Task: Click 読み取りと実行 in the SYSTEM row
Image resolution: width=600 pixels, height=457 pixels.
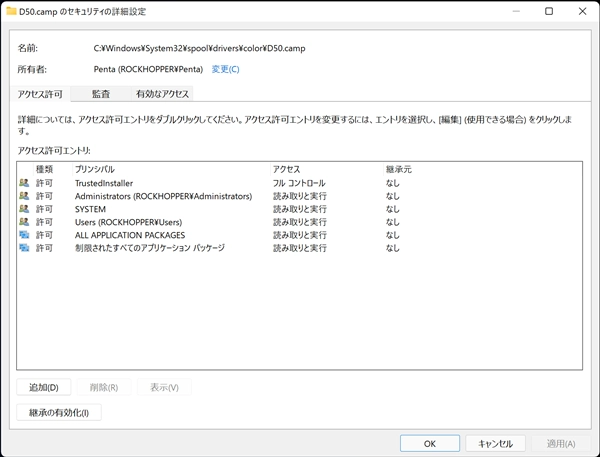Action: pyautogui.click(x=300, y=209)
